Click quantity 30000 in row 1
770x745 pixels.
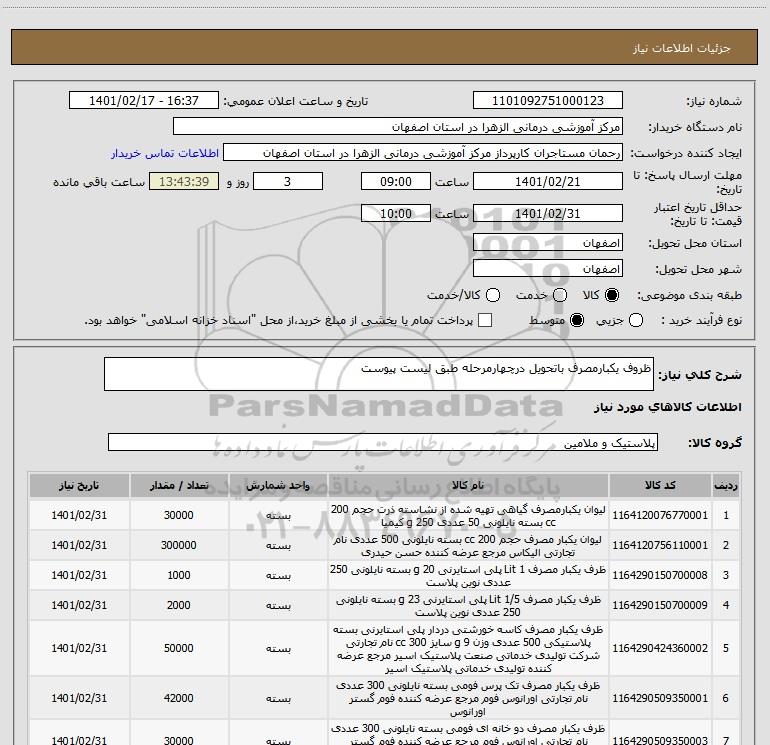coord(179,515)
